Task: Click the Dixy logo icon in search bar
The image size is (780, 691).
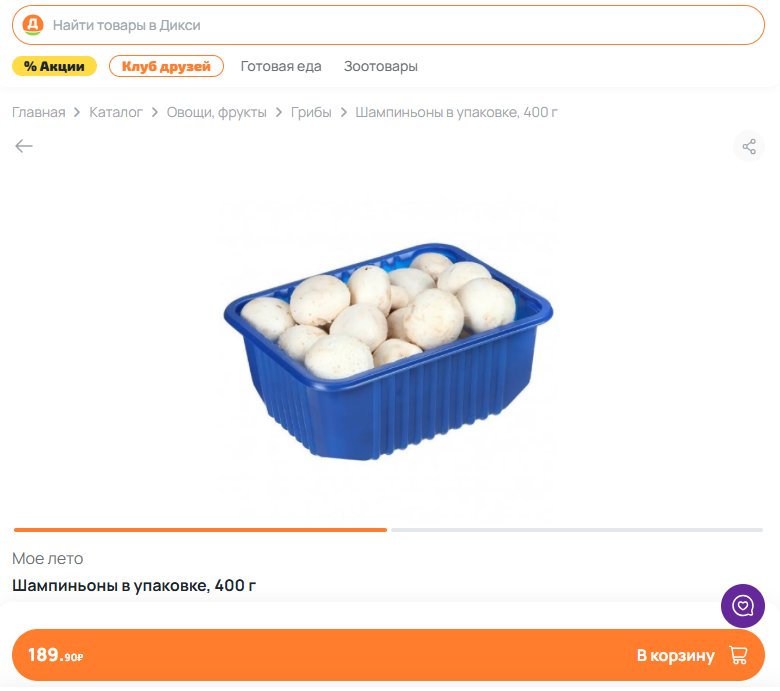Action: (33, 25)
